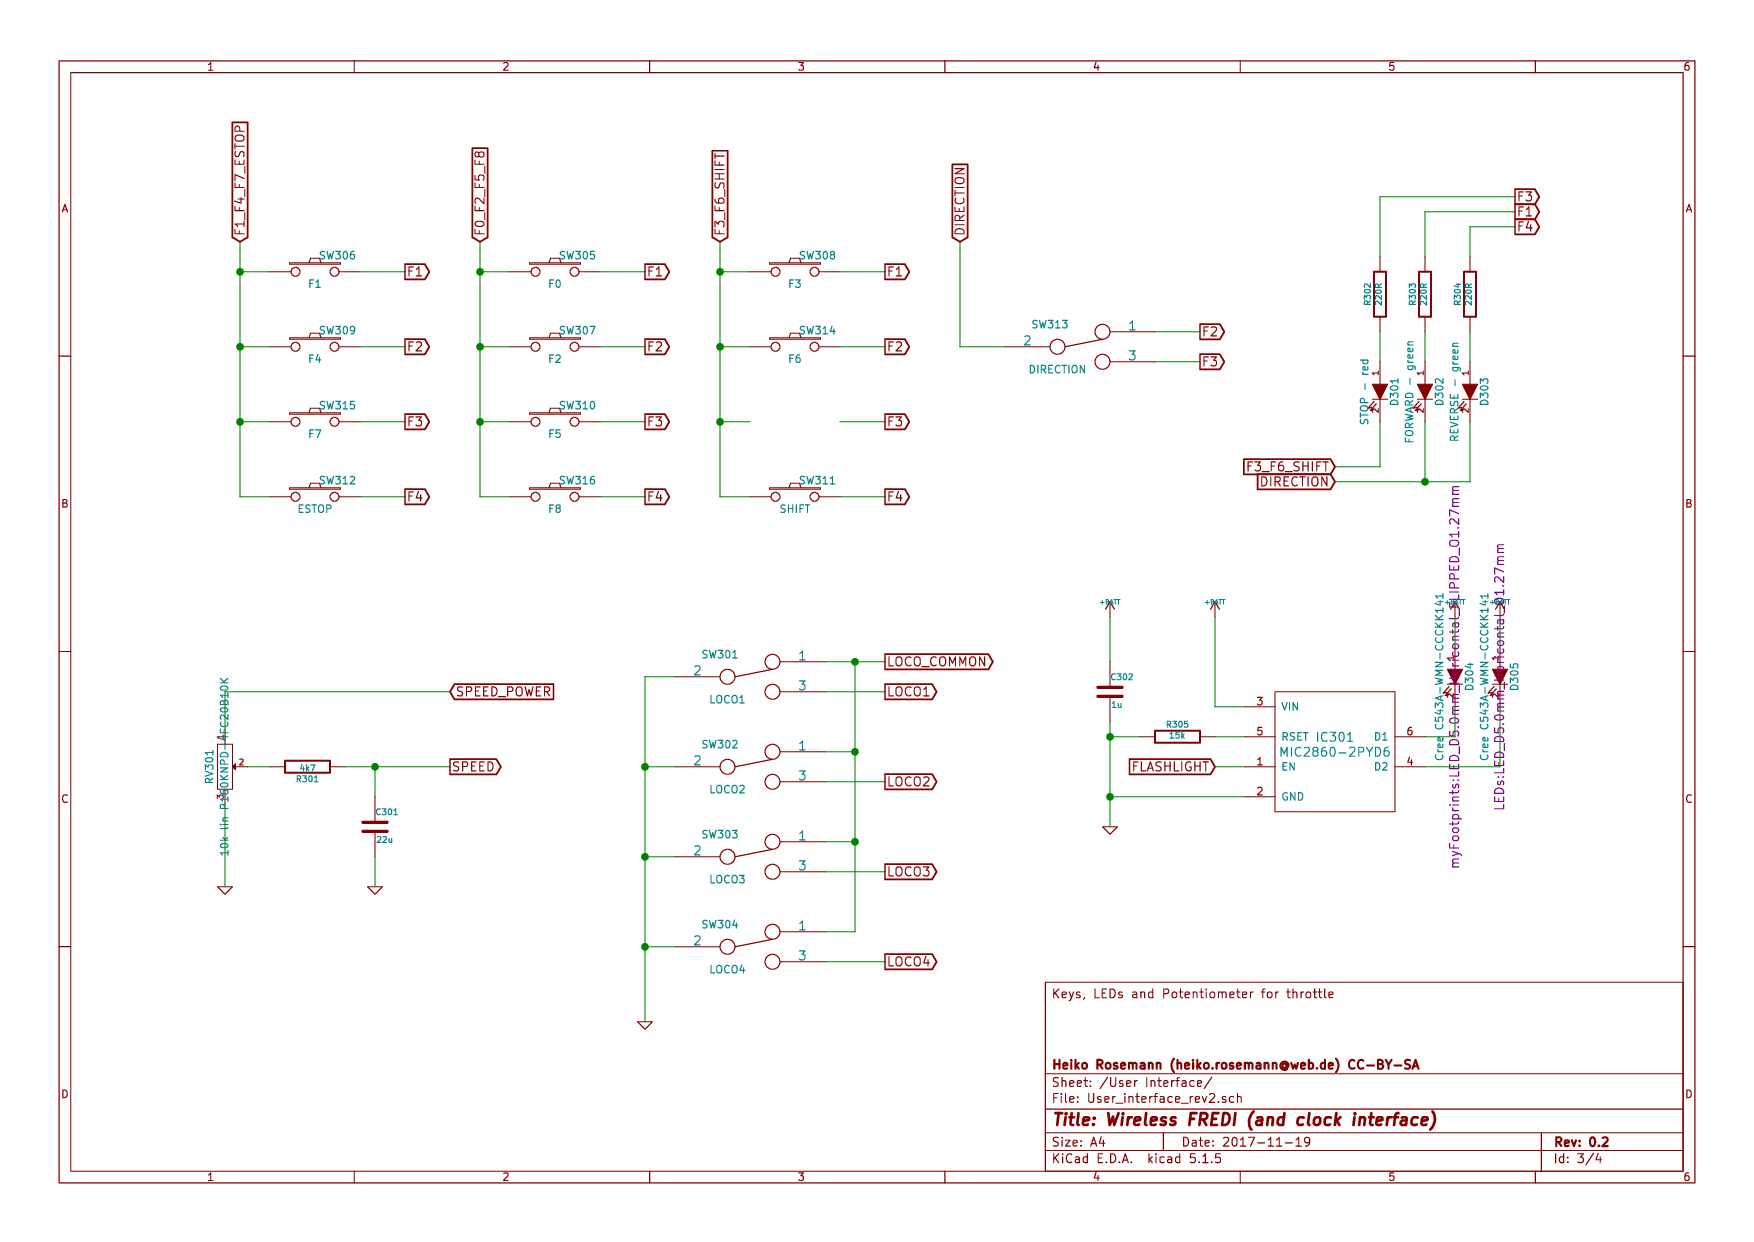Viewport: 1754px width, 1242px height.
Task: Click the D304 LED symbol
Action: pyautogui.click(x=1455, y=677)
